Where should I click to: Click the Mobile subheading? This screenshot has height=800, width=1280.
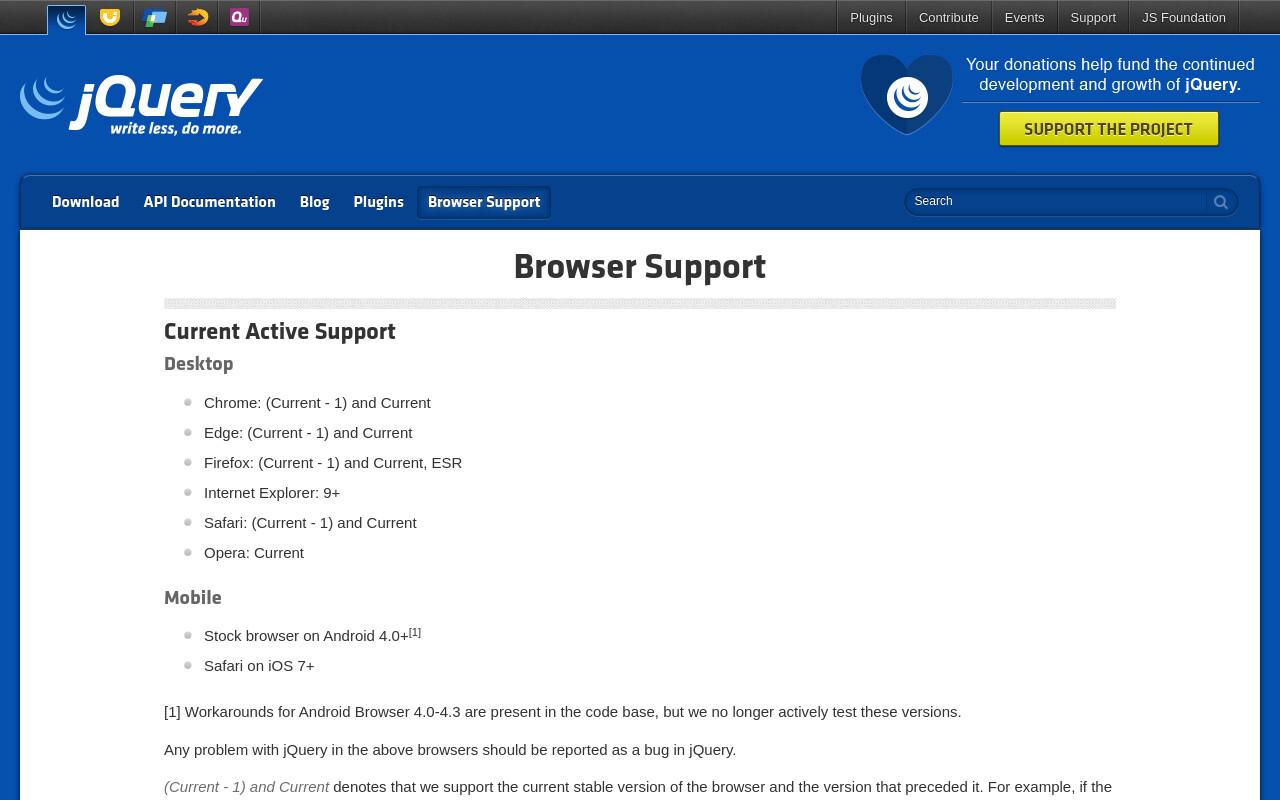tap(193, 598)
